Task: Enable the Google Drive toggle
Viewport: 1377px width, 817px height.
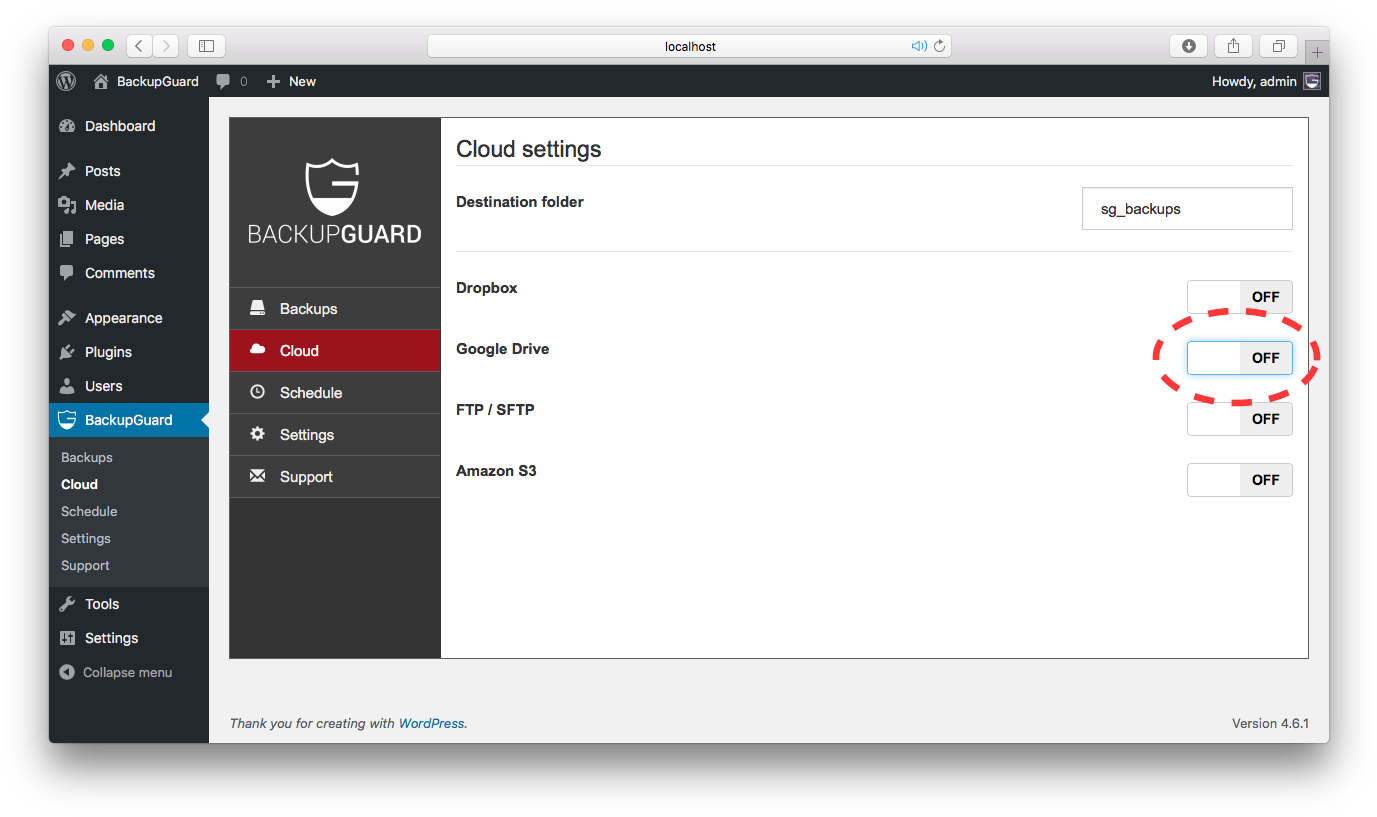Action: [1240, 358]
